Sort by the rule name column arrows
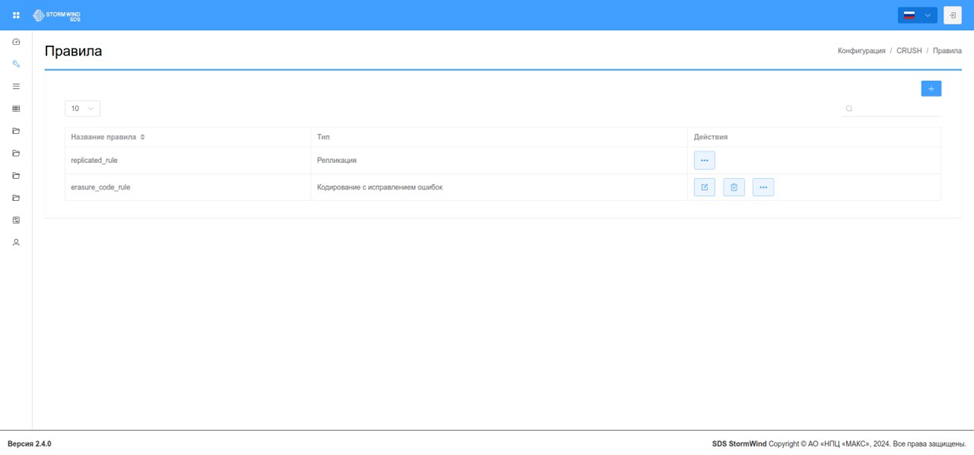The width and height of the screenshot is (974, 455). [x=142, y=137]
